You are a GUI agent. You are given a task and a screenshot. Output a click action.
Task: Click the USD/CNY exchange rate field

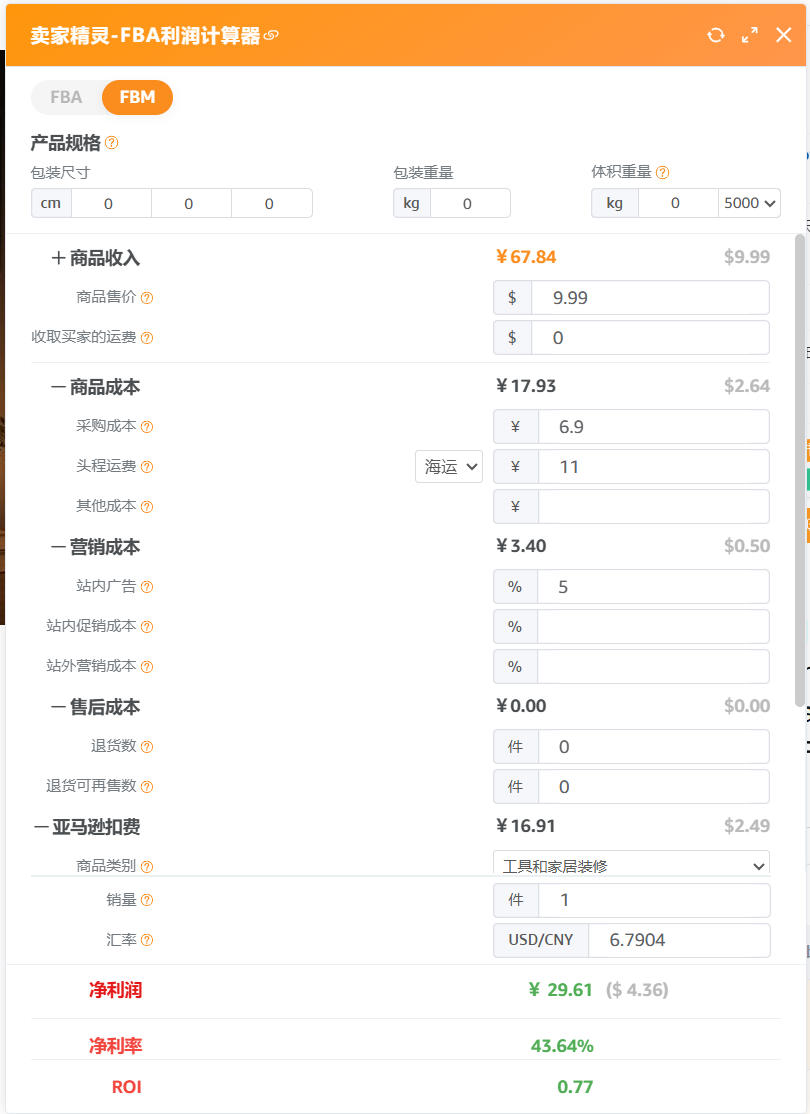[x=679, y=940]
